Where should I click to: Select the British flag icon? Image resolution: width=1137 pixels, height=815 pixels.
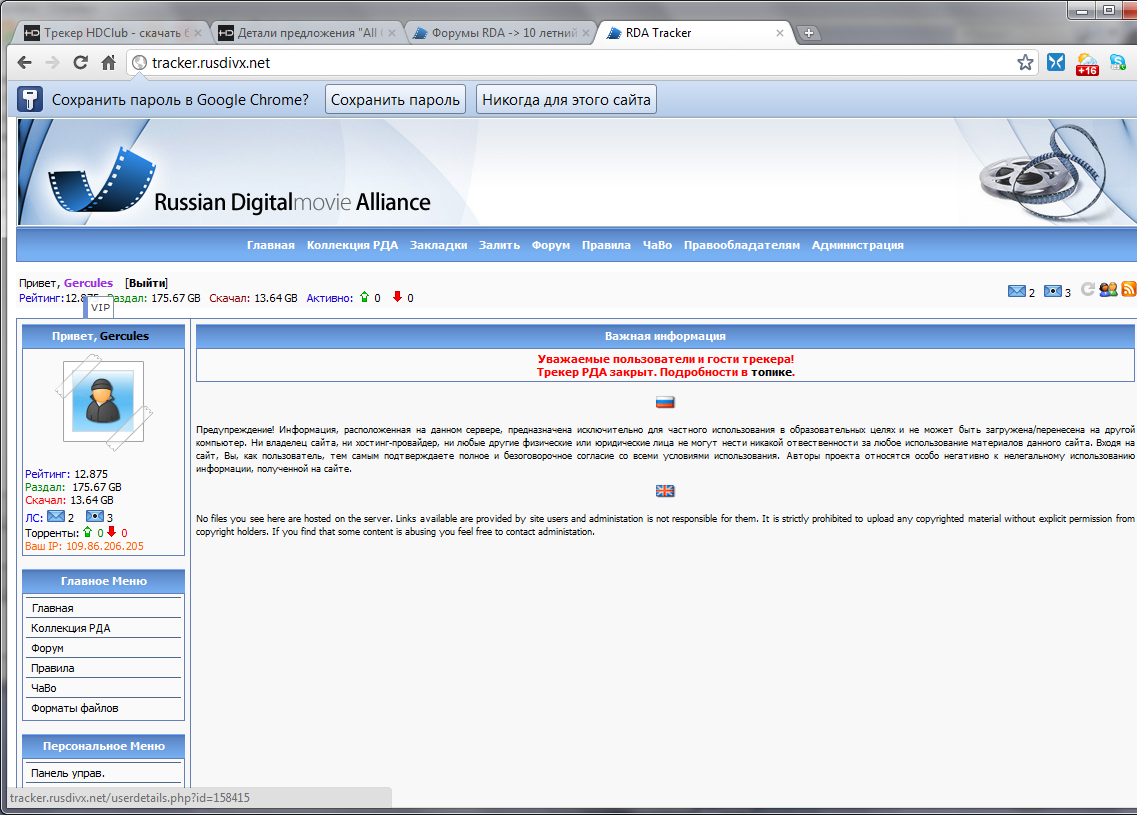(665, 491)
